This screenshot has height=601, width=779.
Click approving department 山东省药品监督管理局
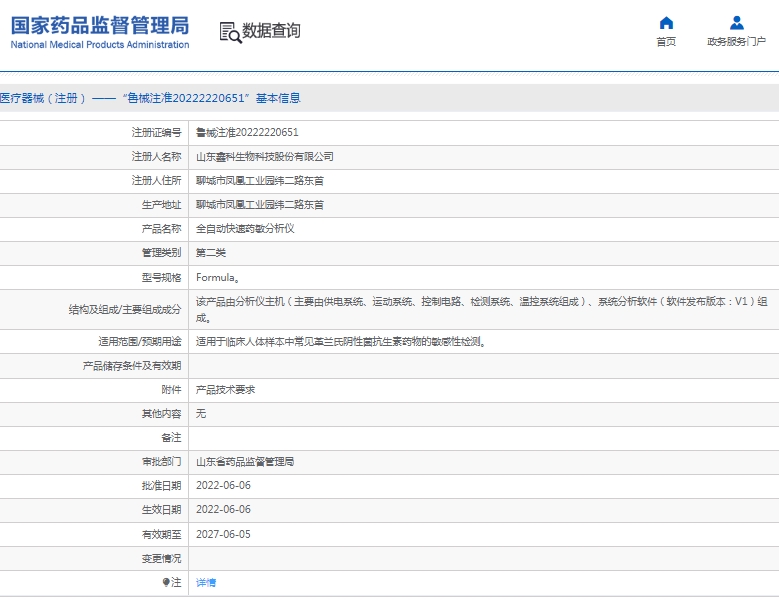[245, 462]
